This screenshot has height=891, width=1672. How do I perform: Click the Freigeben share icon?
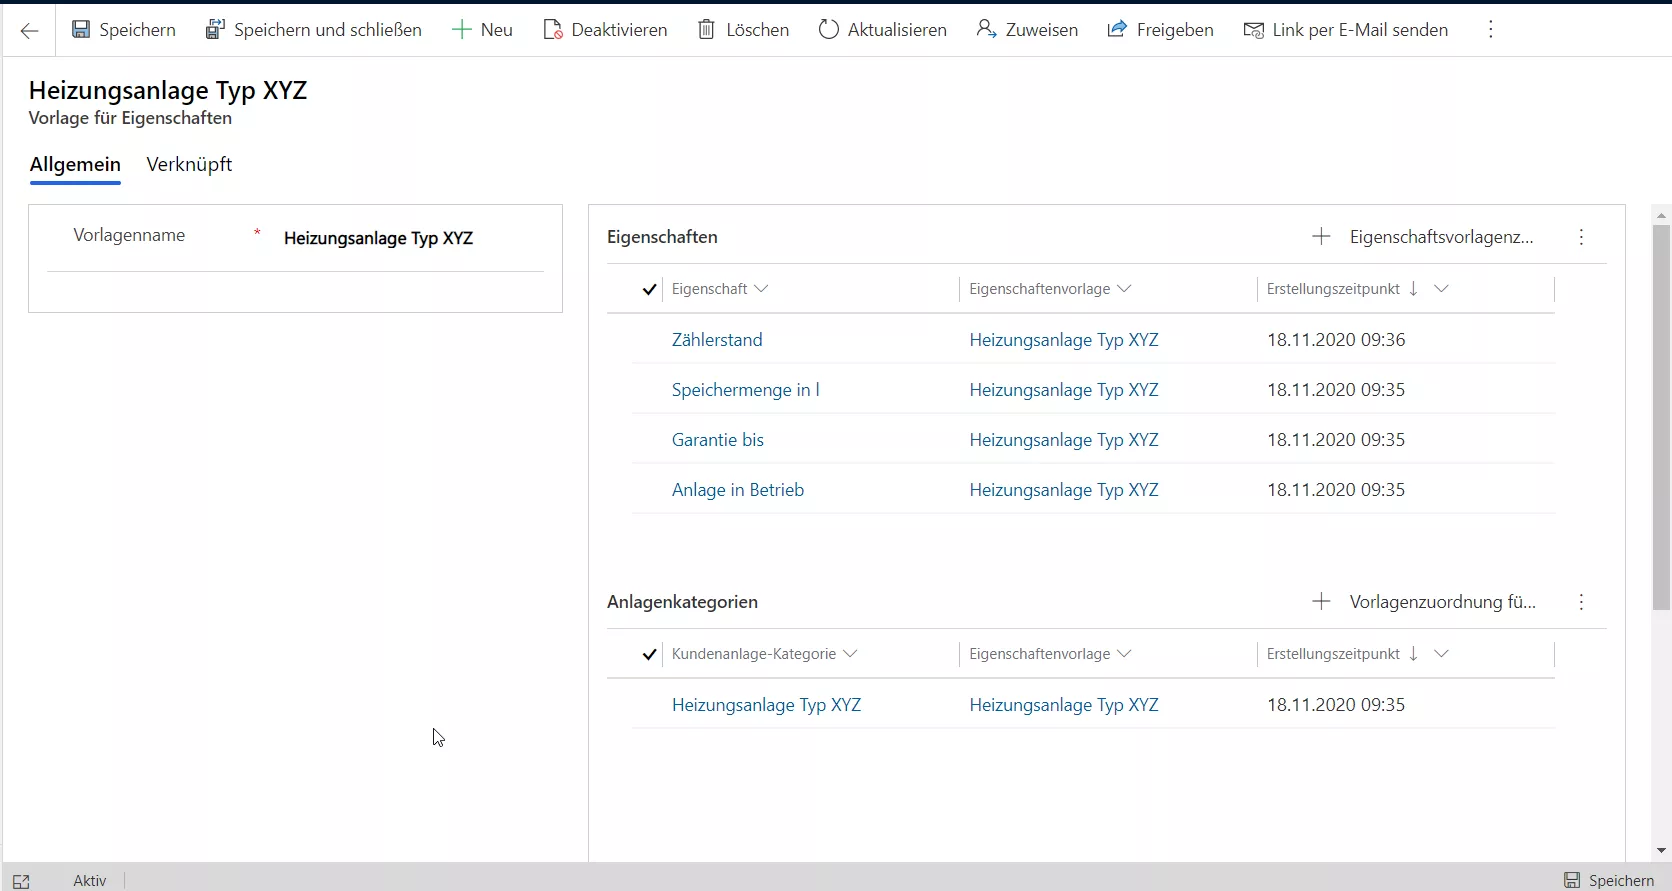1117,30
